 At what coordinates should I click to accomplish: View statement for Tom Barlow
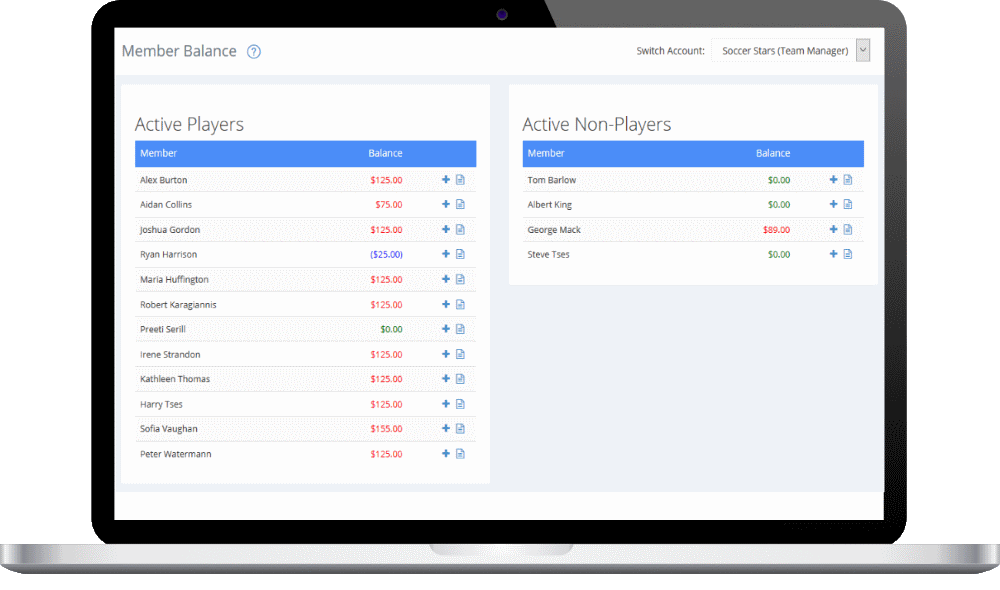(x=848, y=180)
